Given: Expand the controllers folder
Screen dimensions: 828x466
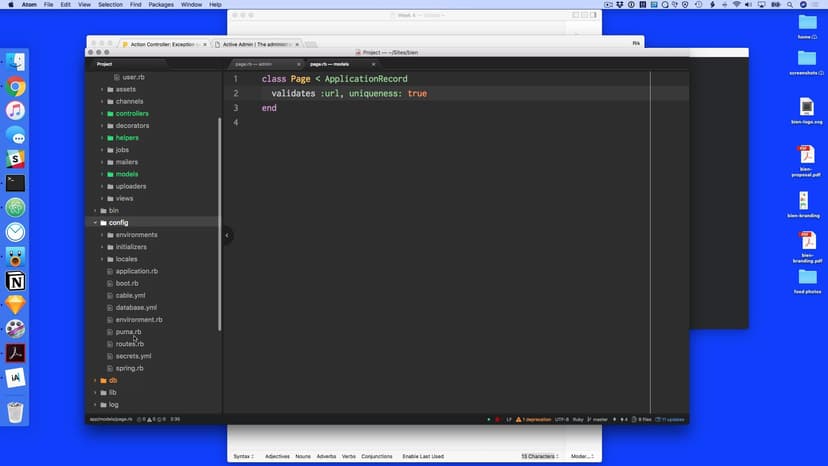Looking at the screenshot, I should click(x=102, y=114).
